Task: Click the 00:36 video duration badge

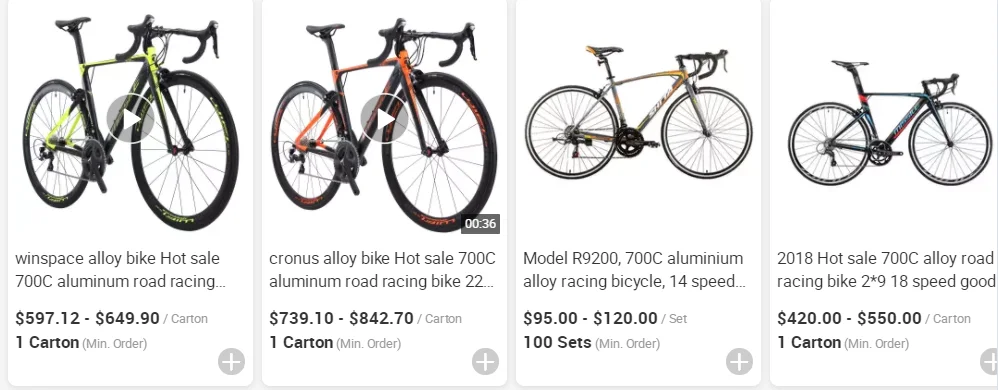Action: [x=481, y=223]
